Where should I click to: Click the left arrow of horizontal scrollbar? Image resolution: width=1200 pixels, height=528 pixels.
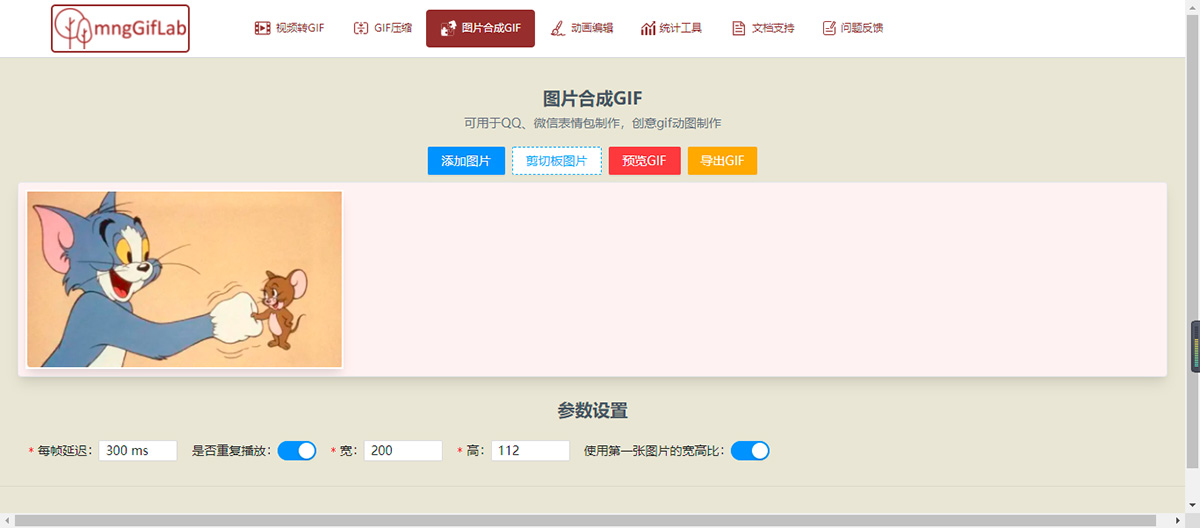coord(6,520)
